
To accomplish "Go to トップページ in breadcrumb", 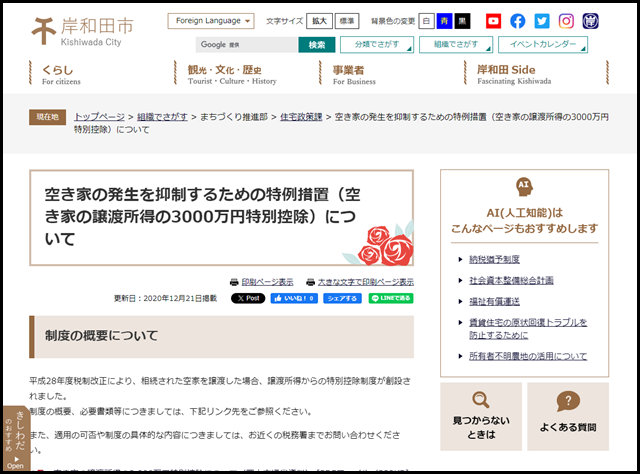I will [x=99, y=117].
